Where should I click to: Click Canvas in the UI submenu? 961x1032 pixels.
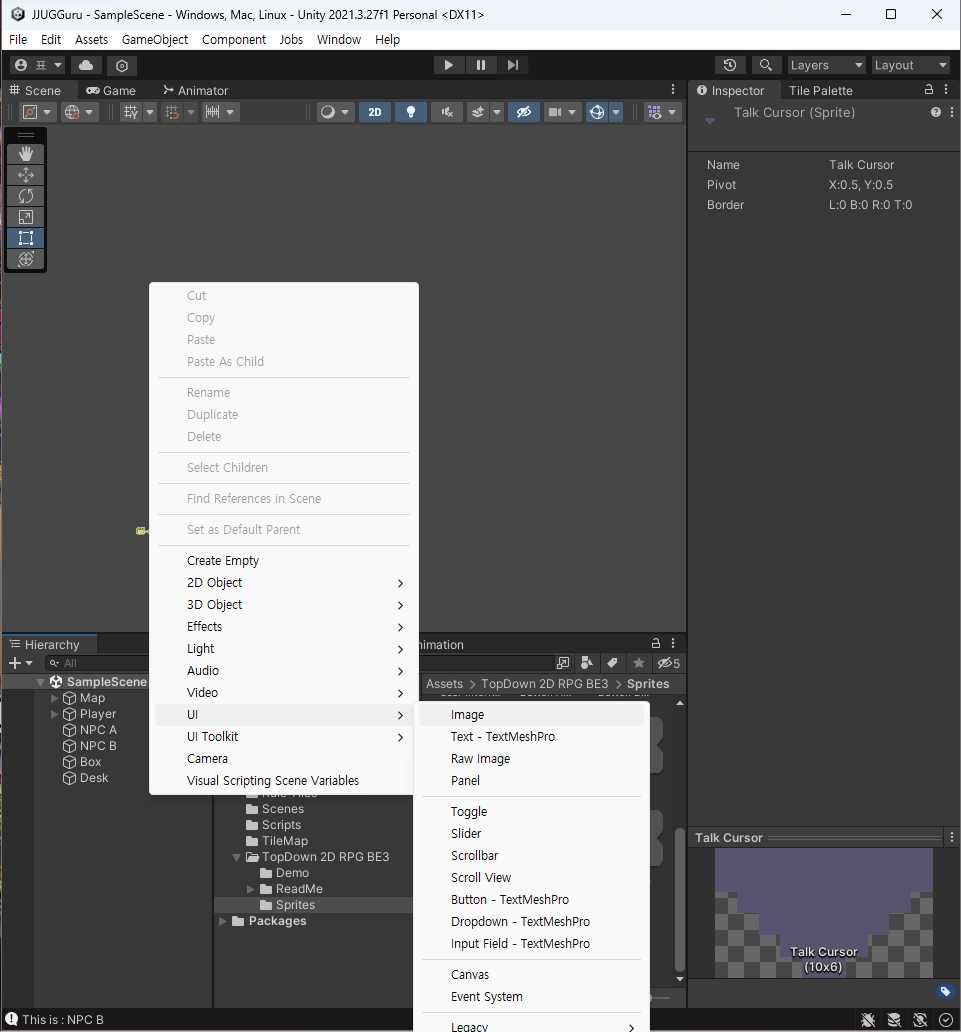pos(531,975)
